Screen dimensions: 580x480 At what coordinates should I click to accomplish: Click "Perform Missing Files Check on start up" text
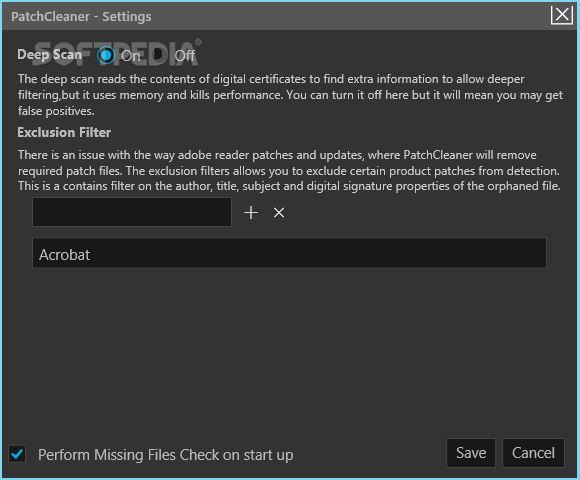point(165,455)
